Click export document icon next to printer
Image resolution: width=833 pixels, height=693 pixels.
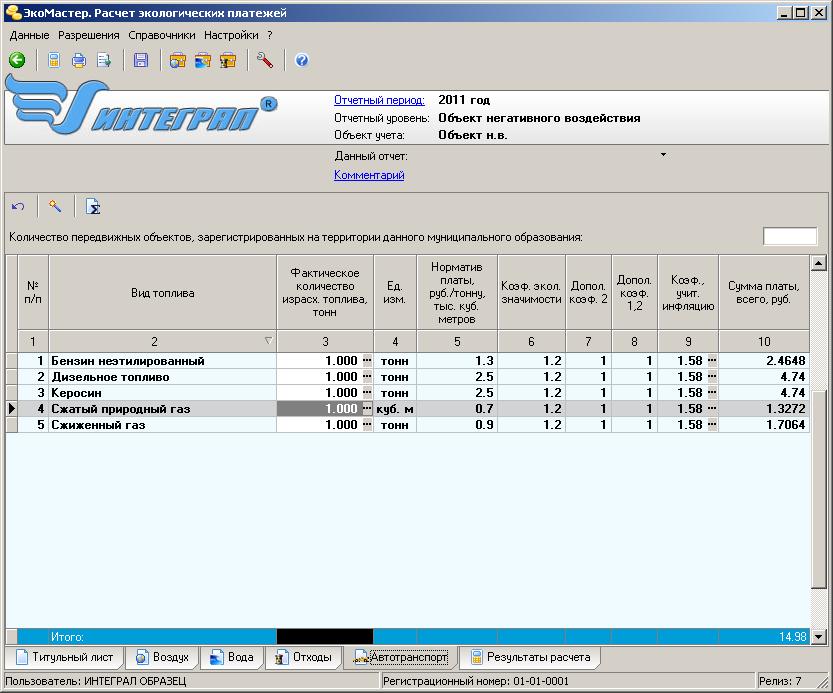point(103,60)
